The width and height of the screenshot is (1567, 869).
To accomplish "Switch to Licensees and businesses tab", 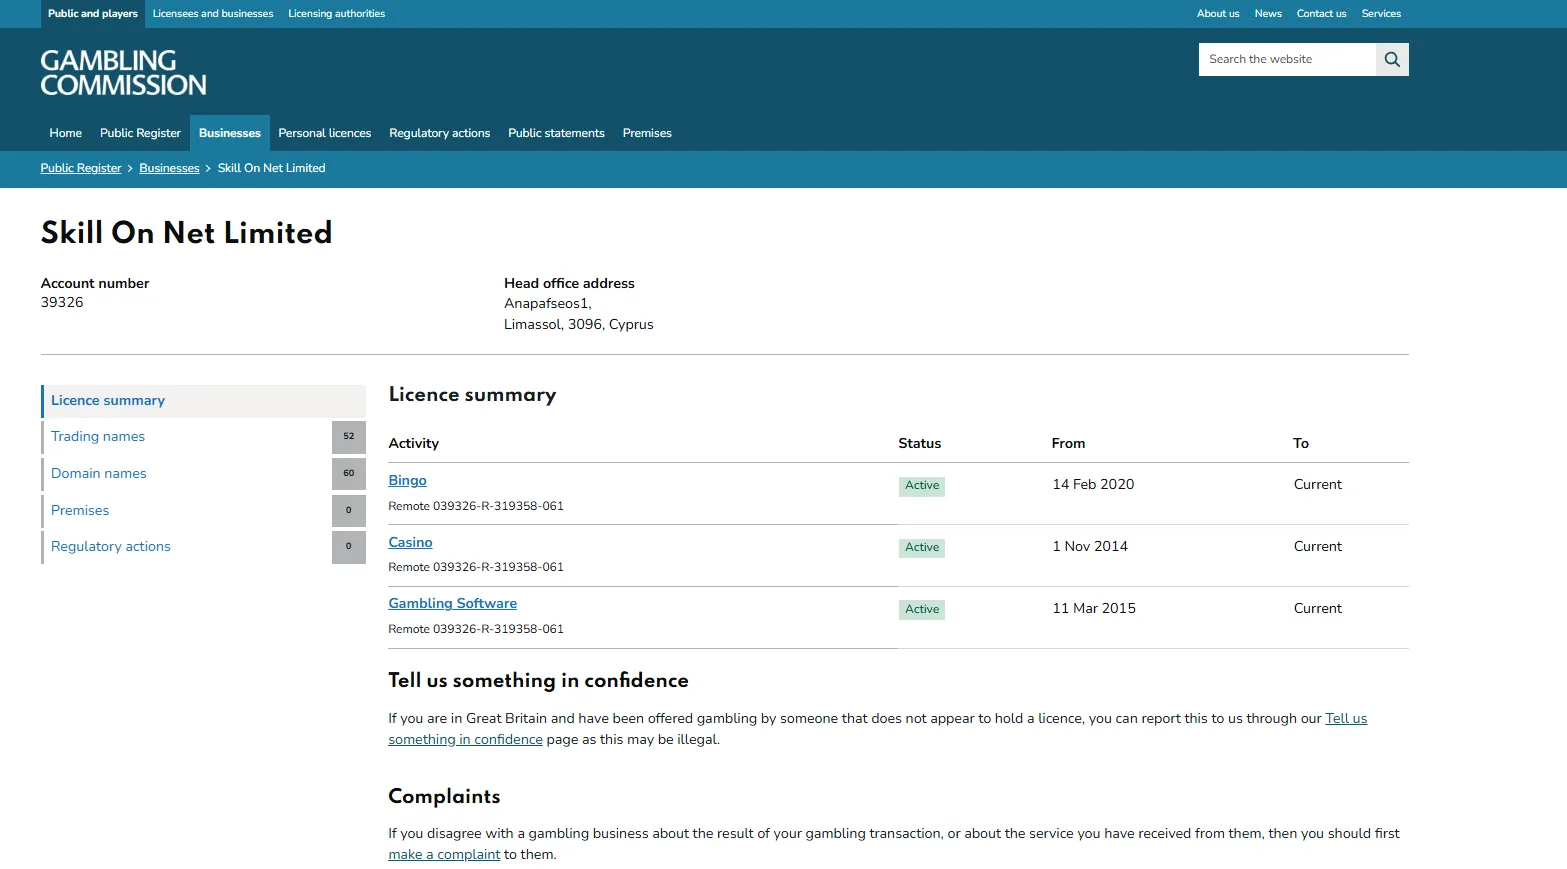I will pos(213,14).
